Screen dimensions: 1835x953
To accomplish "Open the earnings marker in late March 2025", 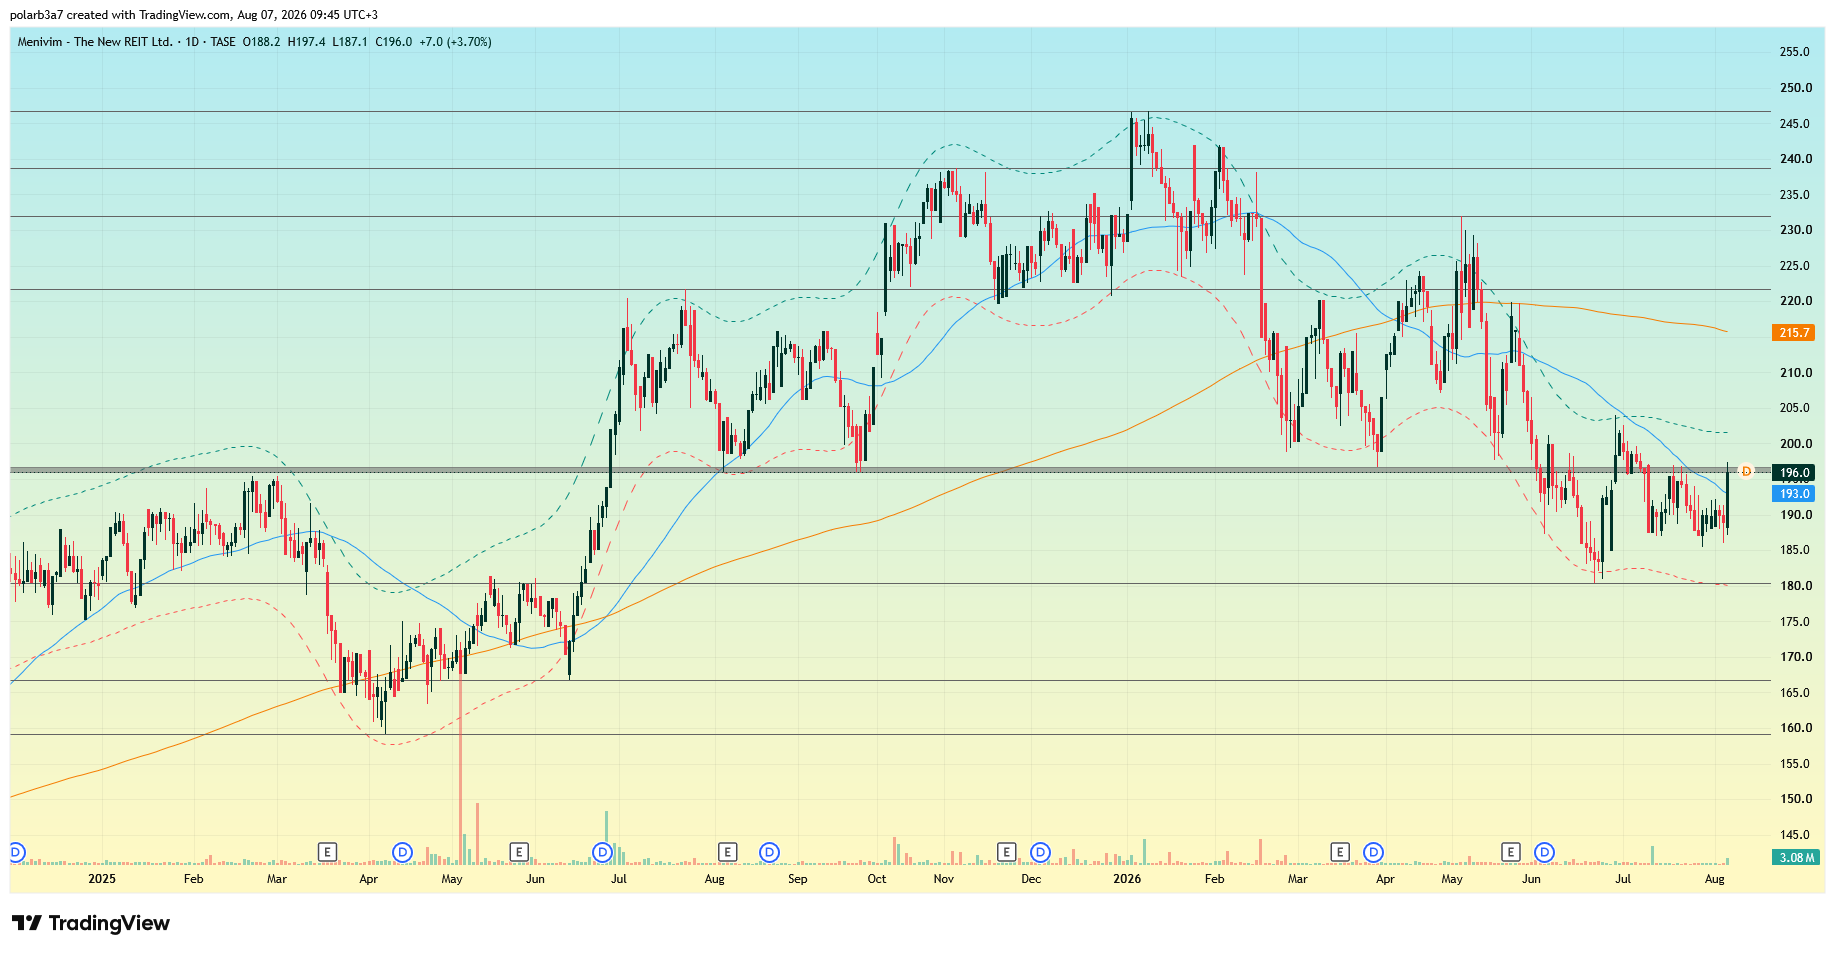I will click(327, 852).
